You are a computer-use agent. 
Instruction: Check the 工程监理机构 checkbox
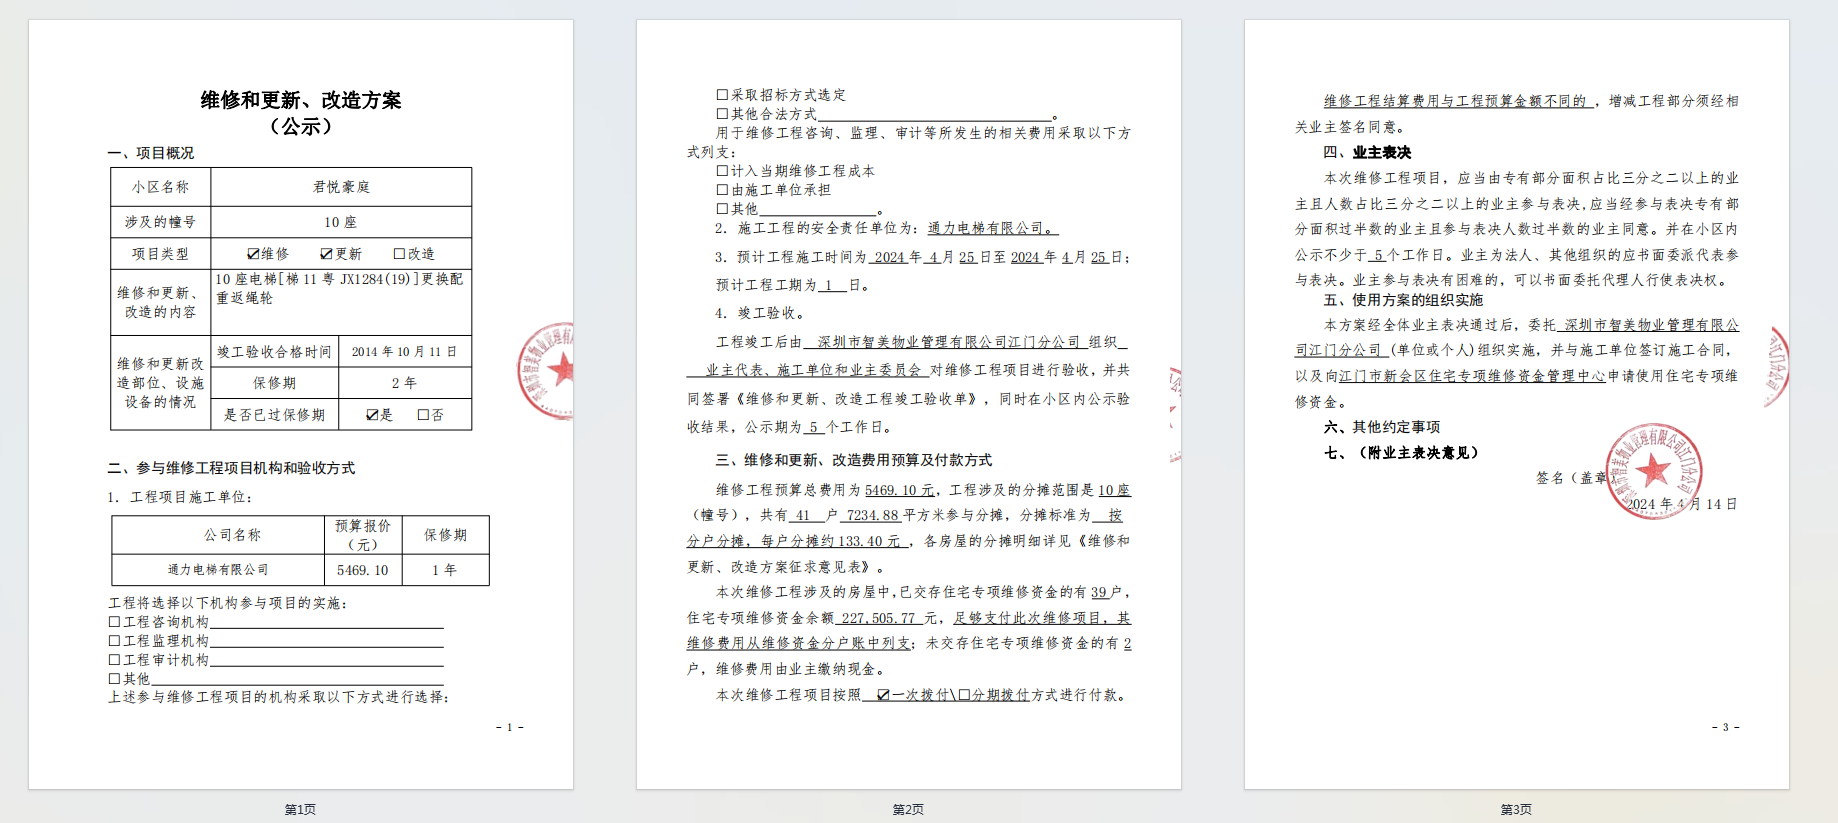click(x=114, y=641)
